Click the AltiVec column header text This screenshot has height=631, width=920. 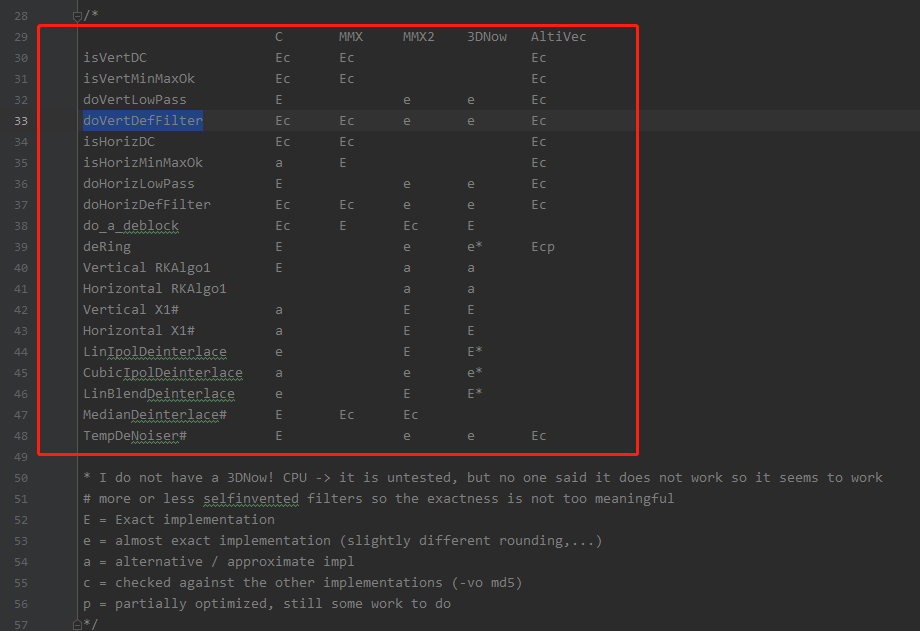pyautogui.click(x=558, y=37)
